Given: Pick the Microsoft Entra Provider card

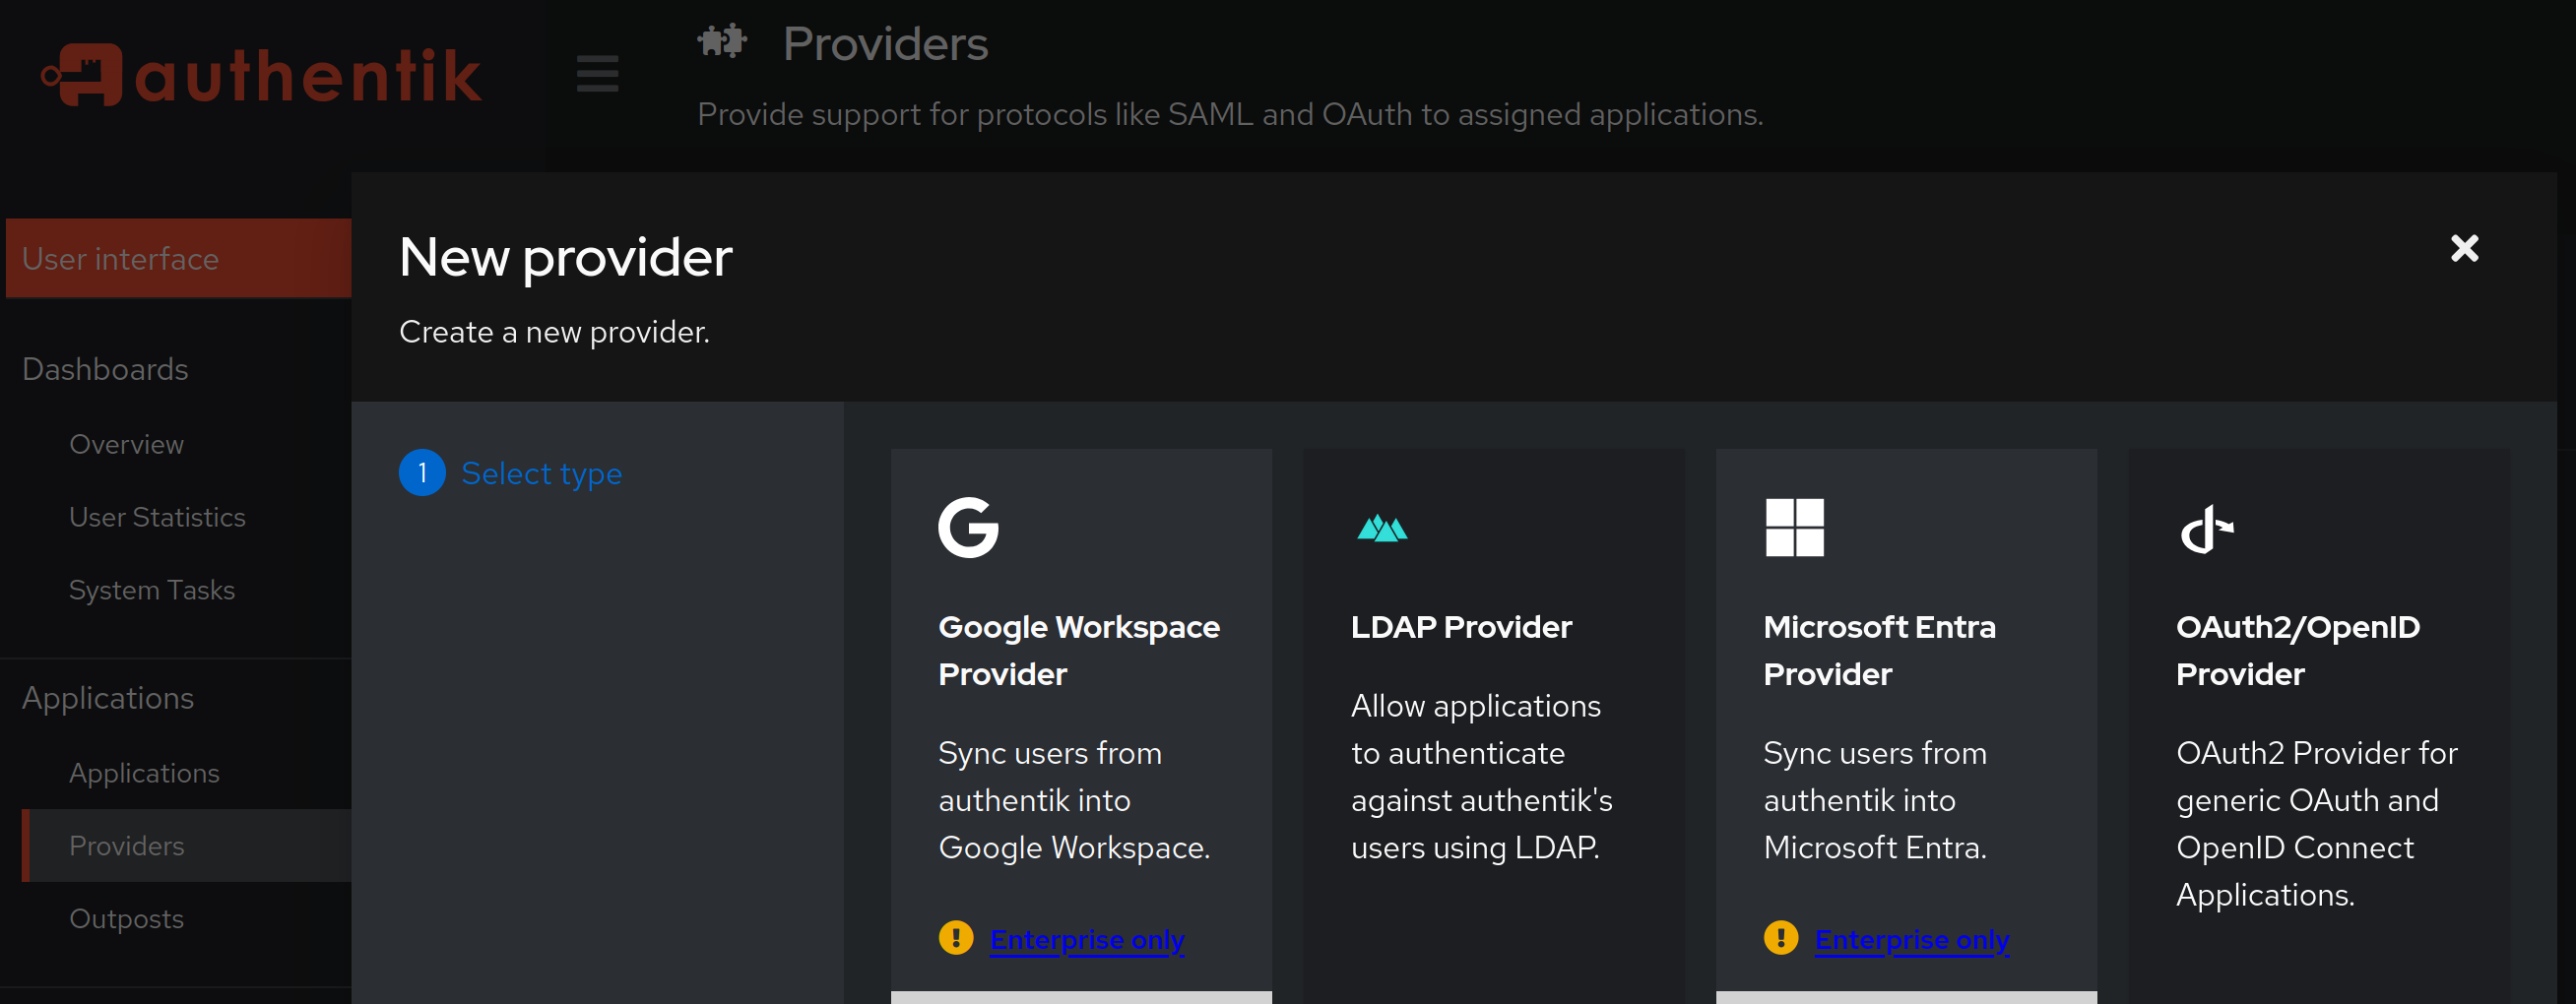Looking at the screenshot, I should point(1906,726).
